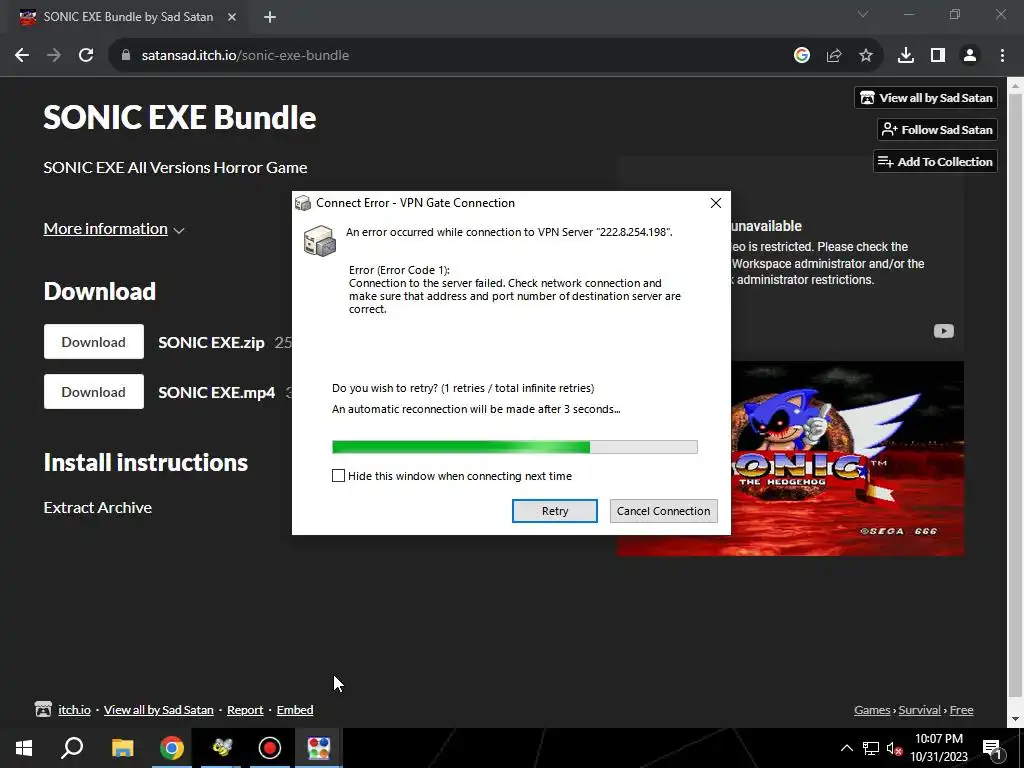Open the Windows Start menu
The image size is (1024, 768).
pos(24,748)
